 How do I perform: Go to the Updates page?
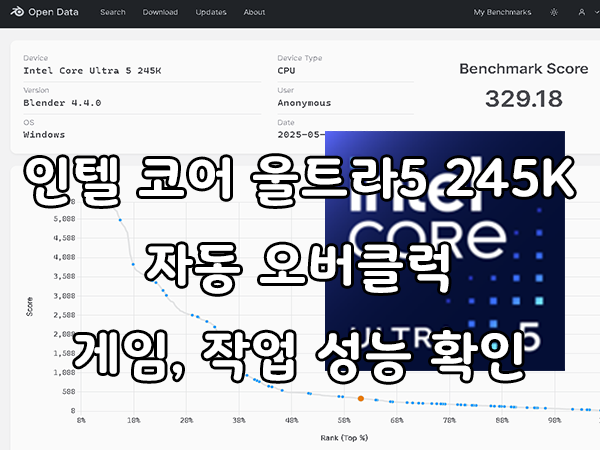(x=211, y=12)
